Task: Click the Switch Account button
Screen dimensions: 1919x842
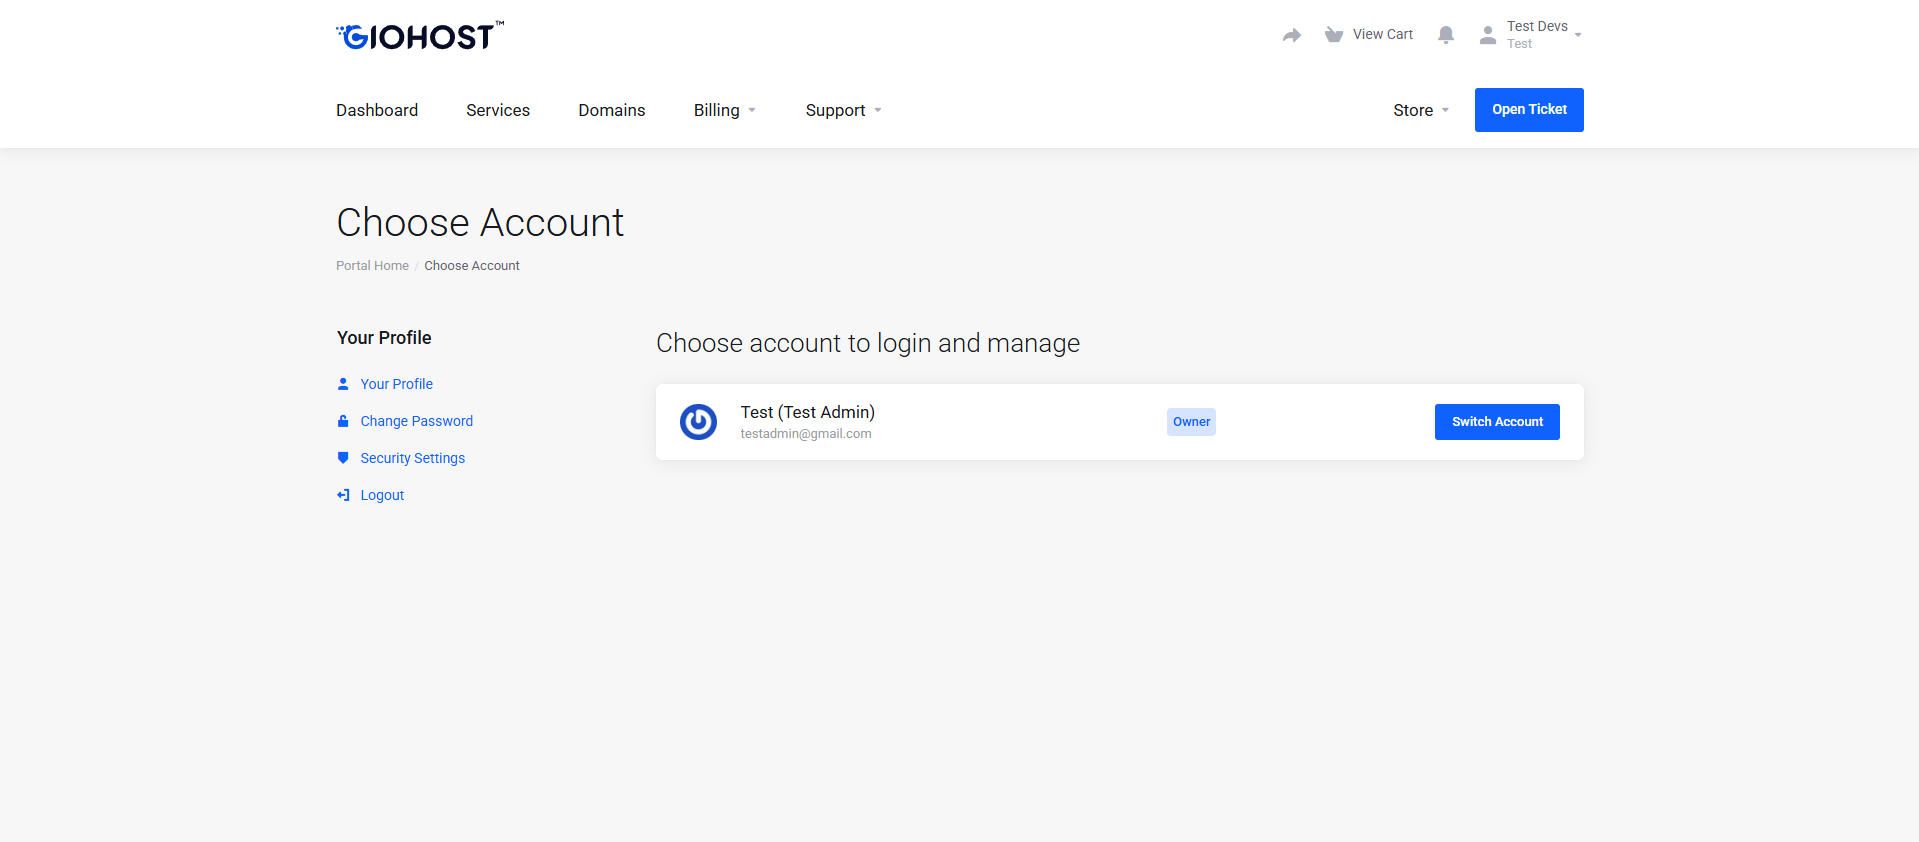Action: click(x=1497, y=422)
